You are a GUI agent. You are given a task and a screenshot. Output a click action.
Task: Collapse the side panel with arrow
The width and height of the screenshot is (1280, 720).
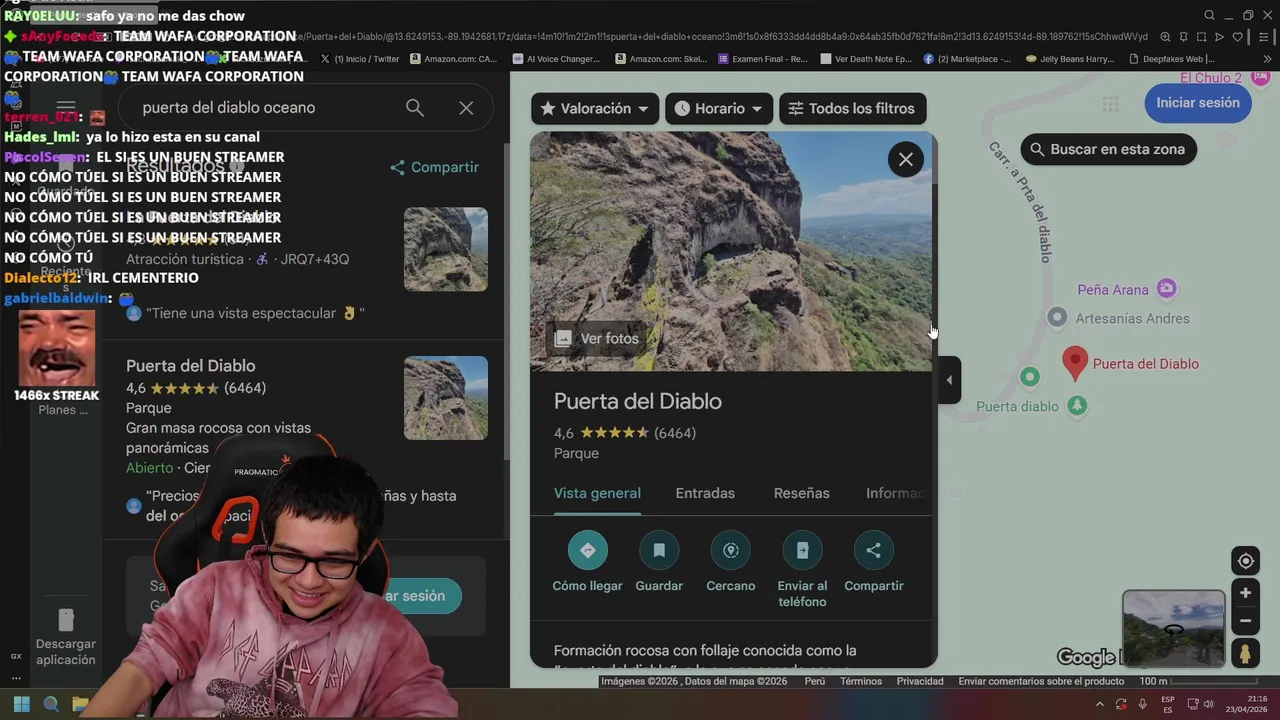(949, 380)
